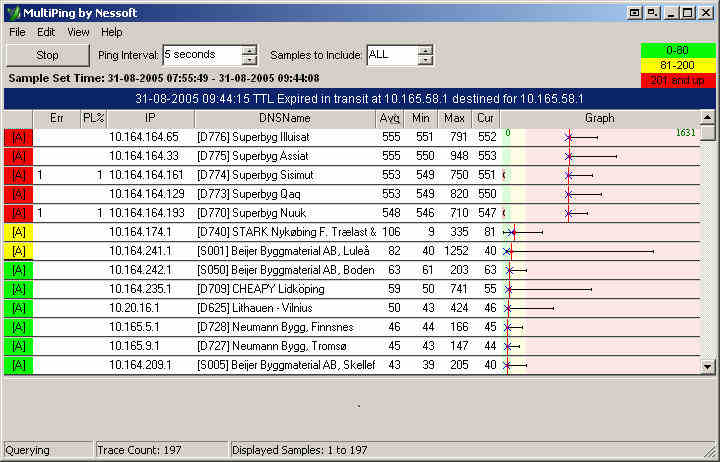The width and height of the screenshot is (720, 462).
Task: Click the red [A] status icon for Superbyg Nuuk
Action: (x=18, y=213)
